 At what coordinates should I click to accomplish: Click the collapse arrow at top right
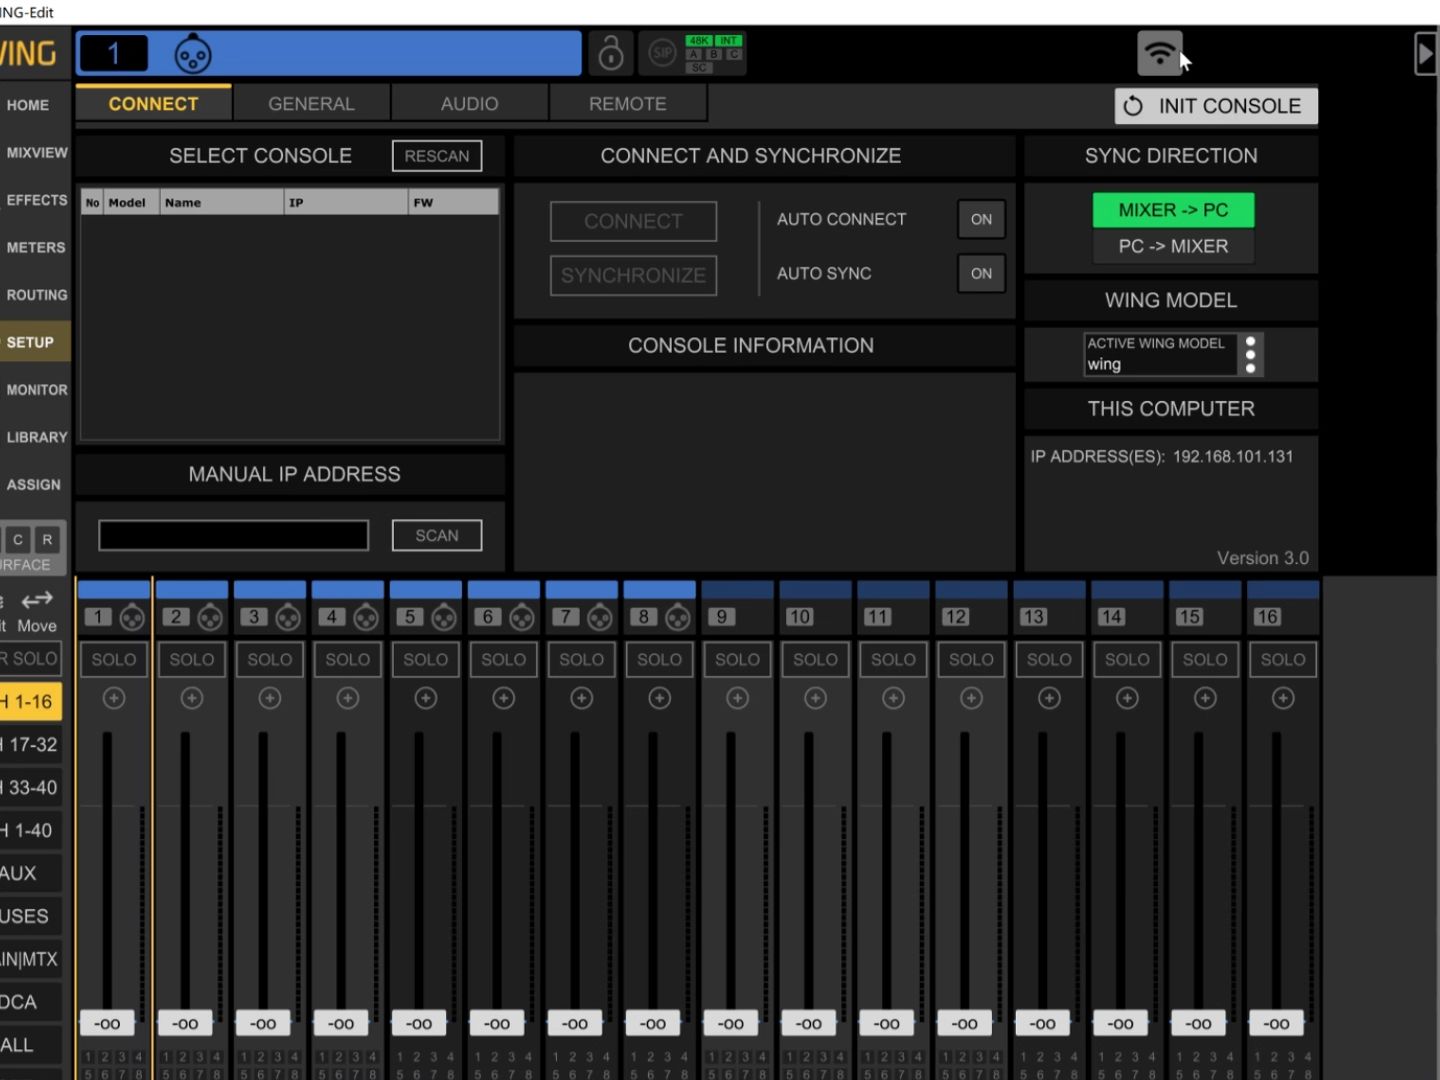pos(1426,53)
